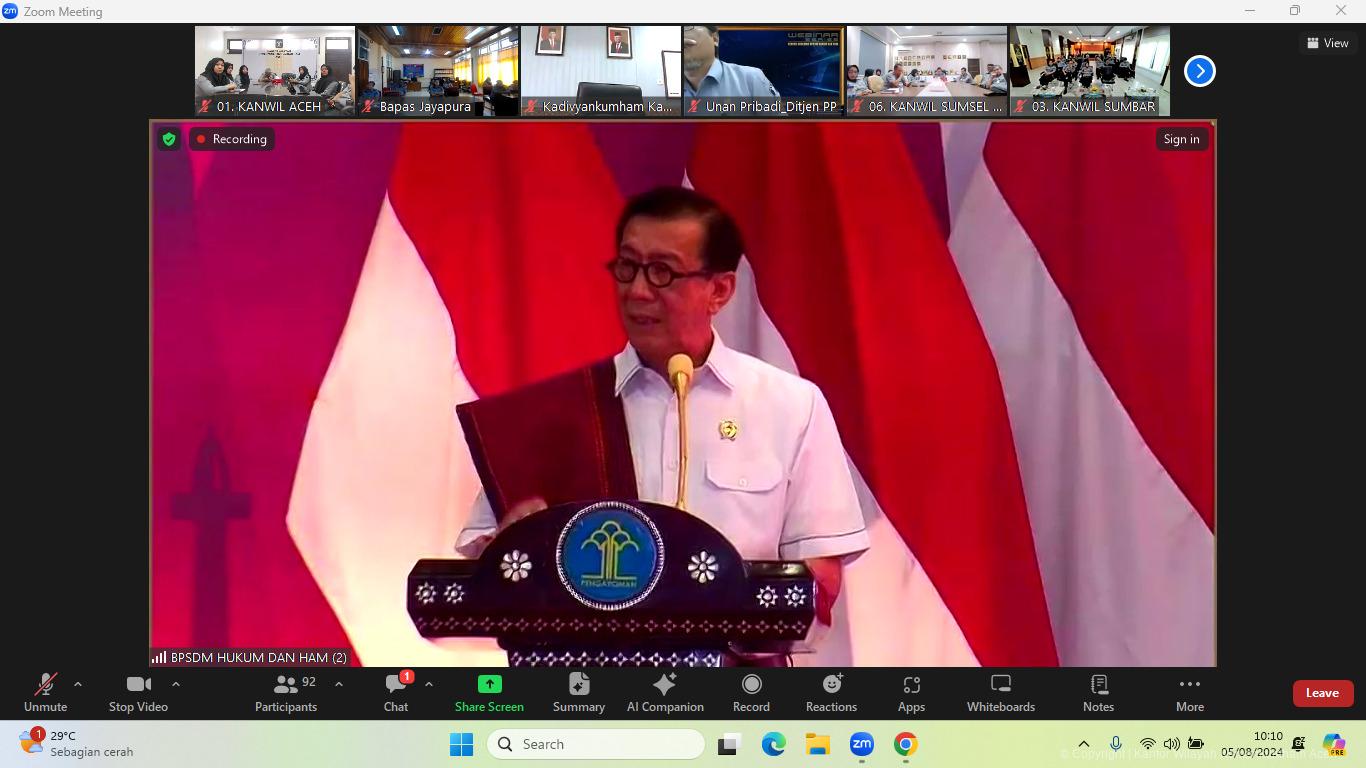The image size is (1366, 768).
Task: Select the 06. KANWIL SUMSEL thumbnail
Action: coord(927,71)
